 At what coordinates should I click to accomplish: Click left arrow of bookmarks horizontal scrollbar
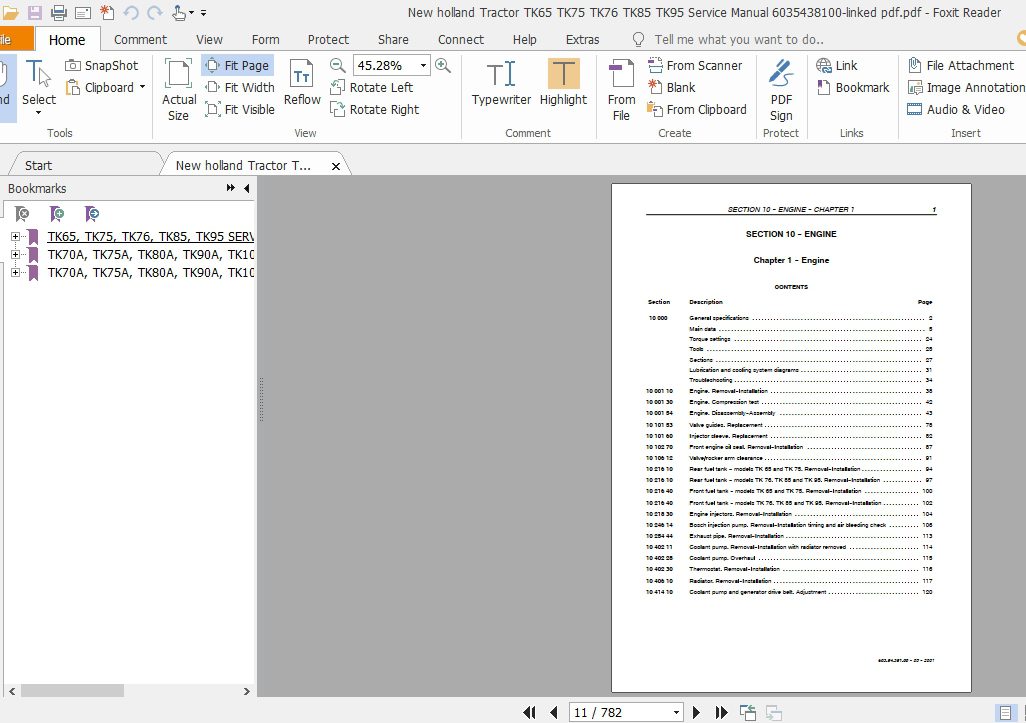coord(12,691)
